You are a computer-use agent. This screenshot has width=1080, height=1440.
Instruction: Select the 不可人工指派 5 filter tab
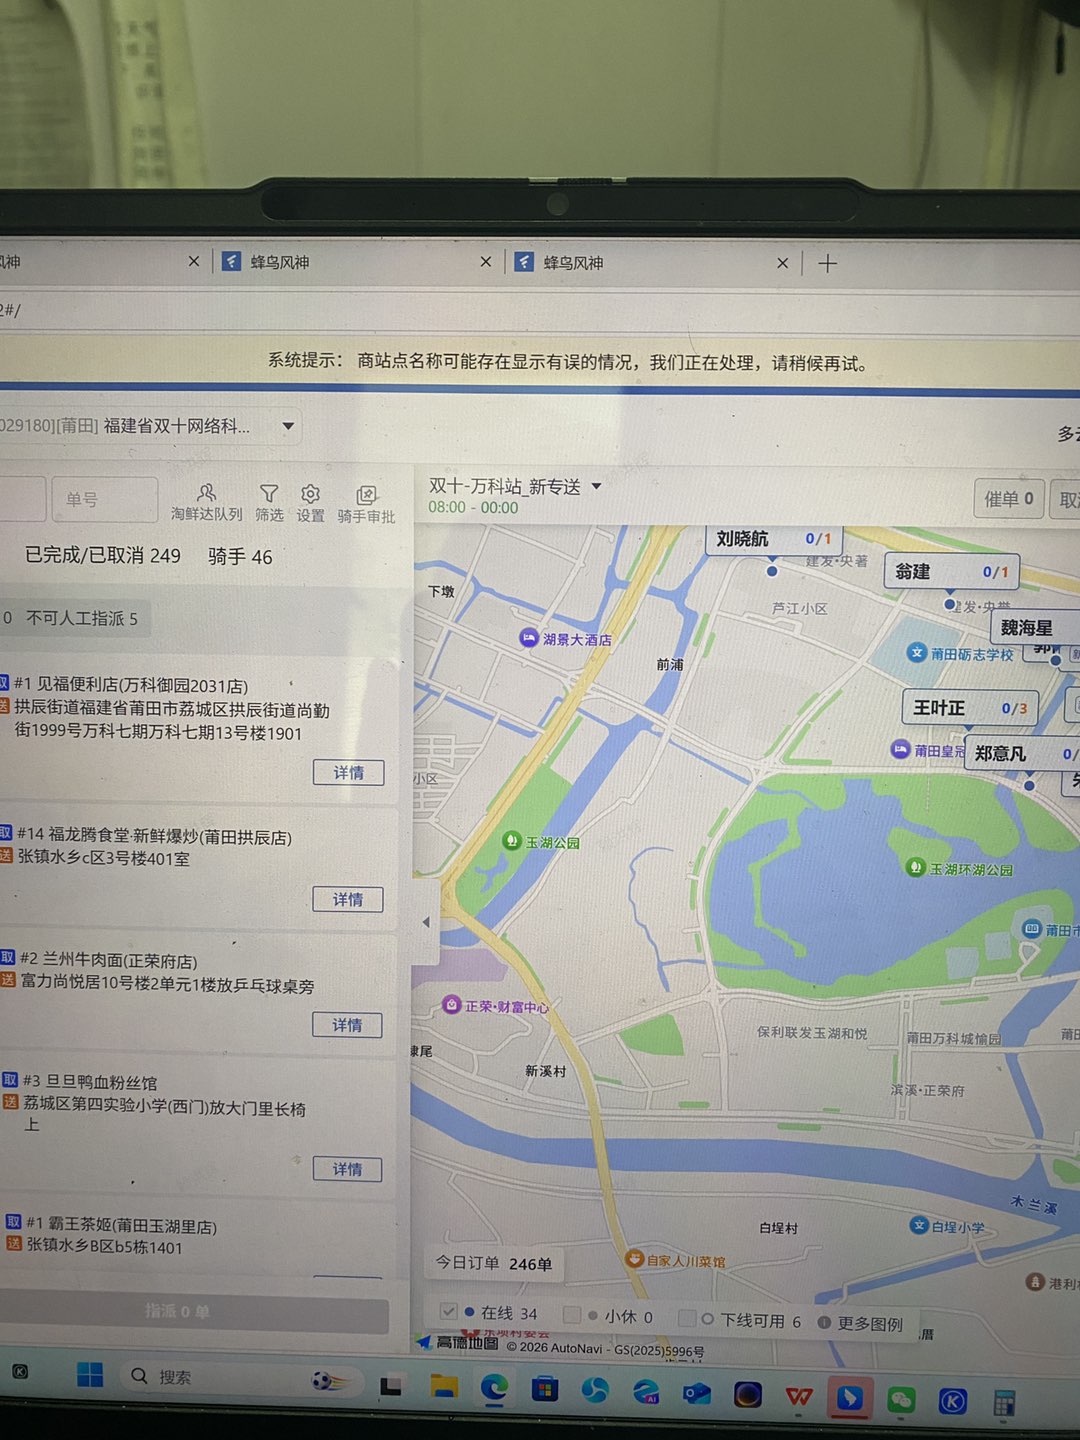(82, 618)
